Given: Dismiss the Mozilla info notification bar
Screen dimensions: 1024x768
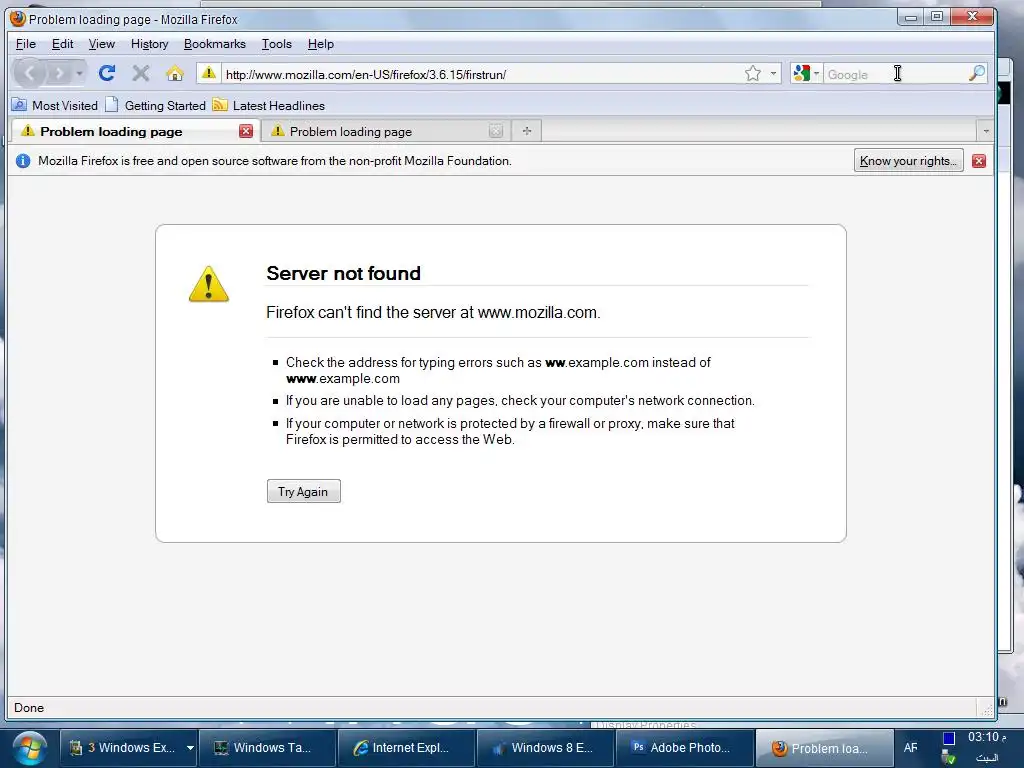Looking at the screenshot, I should point(978,161).
